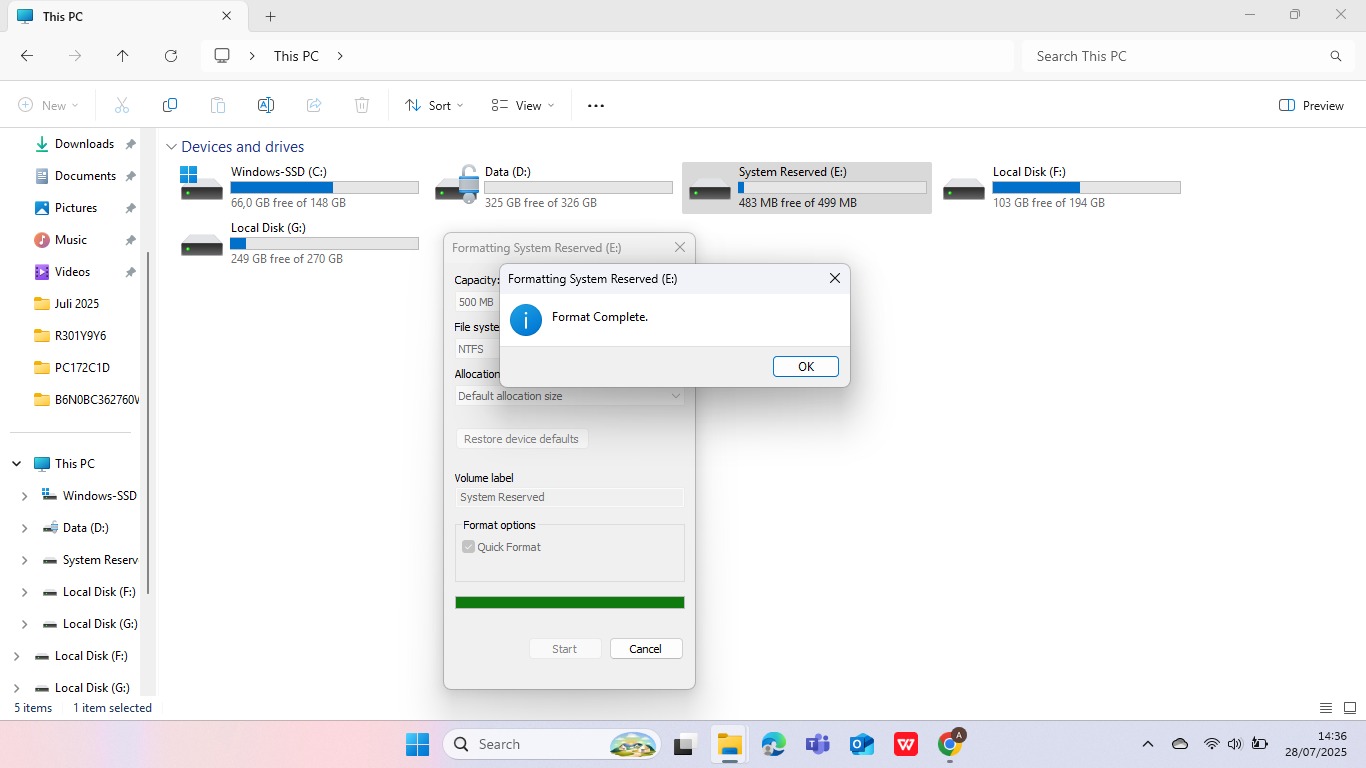This screenshot has width=1366, height=768.
Task: Open Google Chrome from the taskbar
Action: pos(950,744)
